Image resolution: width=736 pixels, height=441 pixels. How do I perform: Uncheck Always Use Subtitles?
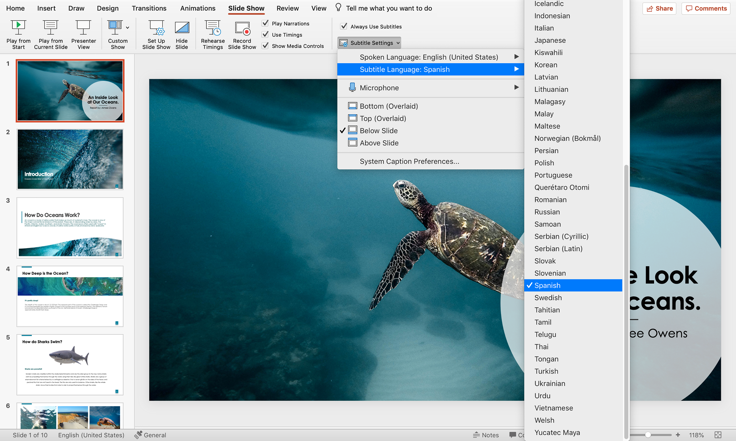344,26
